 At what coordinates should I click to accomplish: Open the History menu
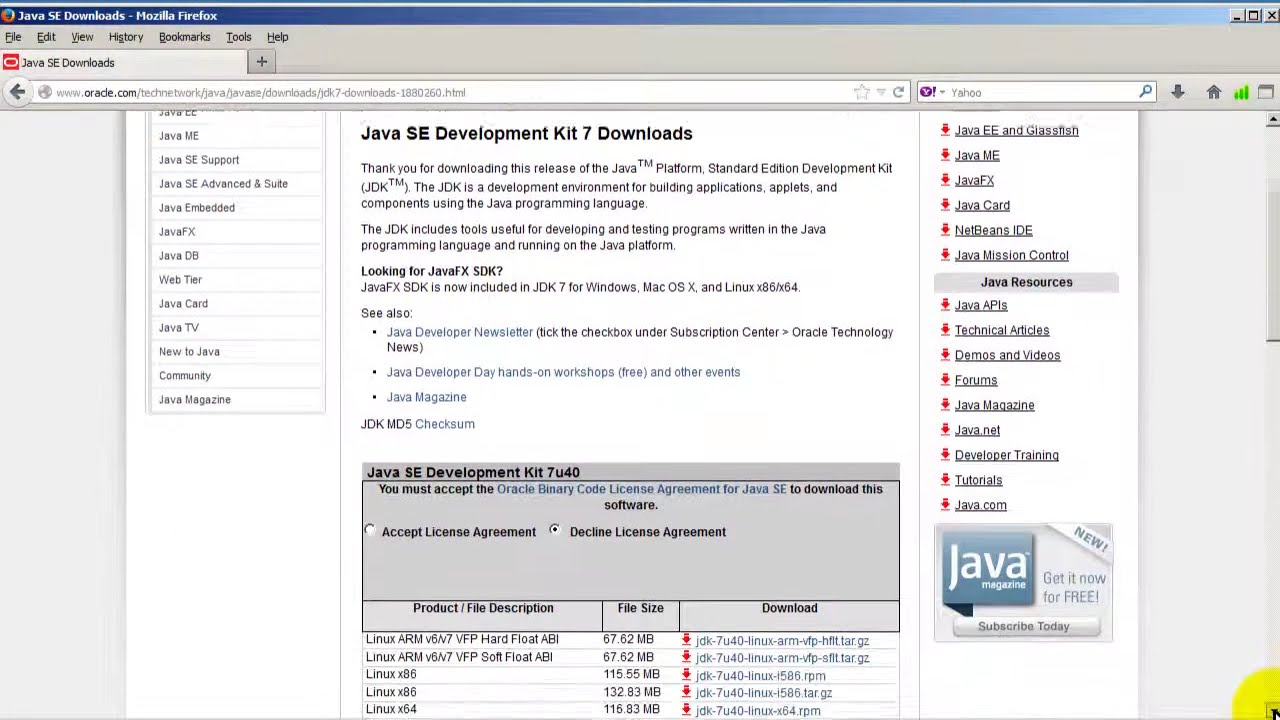pyautogui.click(x=126, y=37)
